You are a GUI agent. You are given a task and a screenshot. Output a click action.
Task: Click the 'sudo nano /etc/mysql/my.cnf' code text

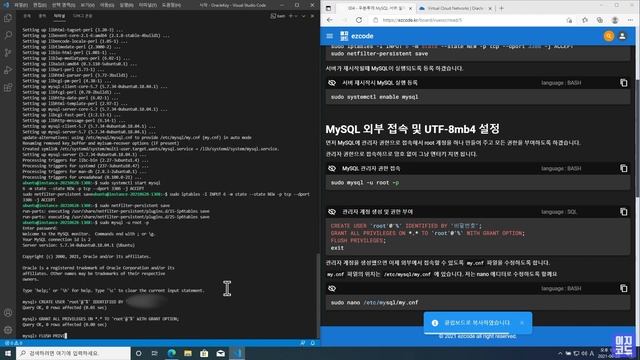[374, 302]
